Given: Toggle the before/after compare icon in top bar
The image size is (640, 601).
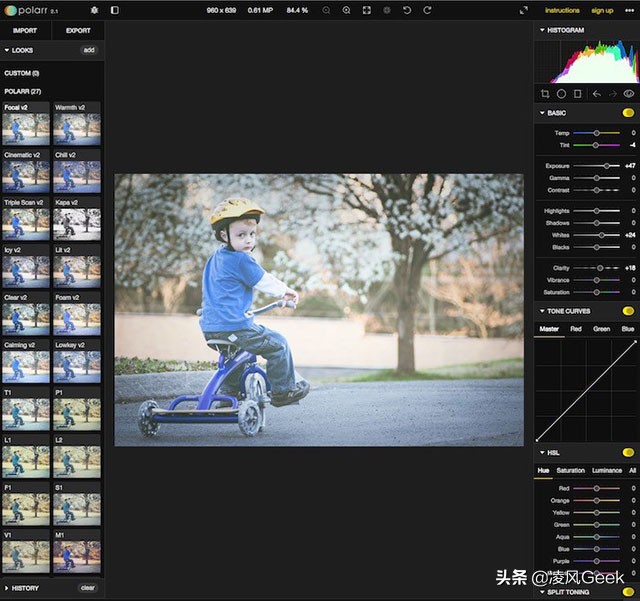Looking at the screenshot, I should pos(115,10).
